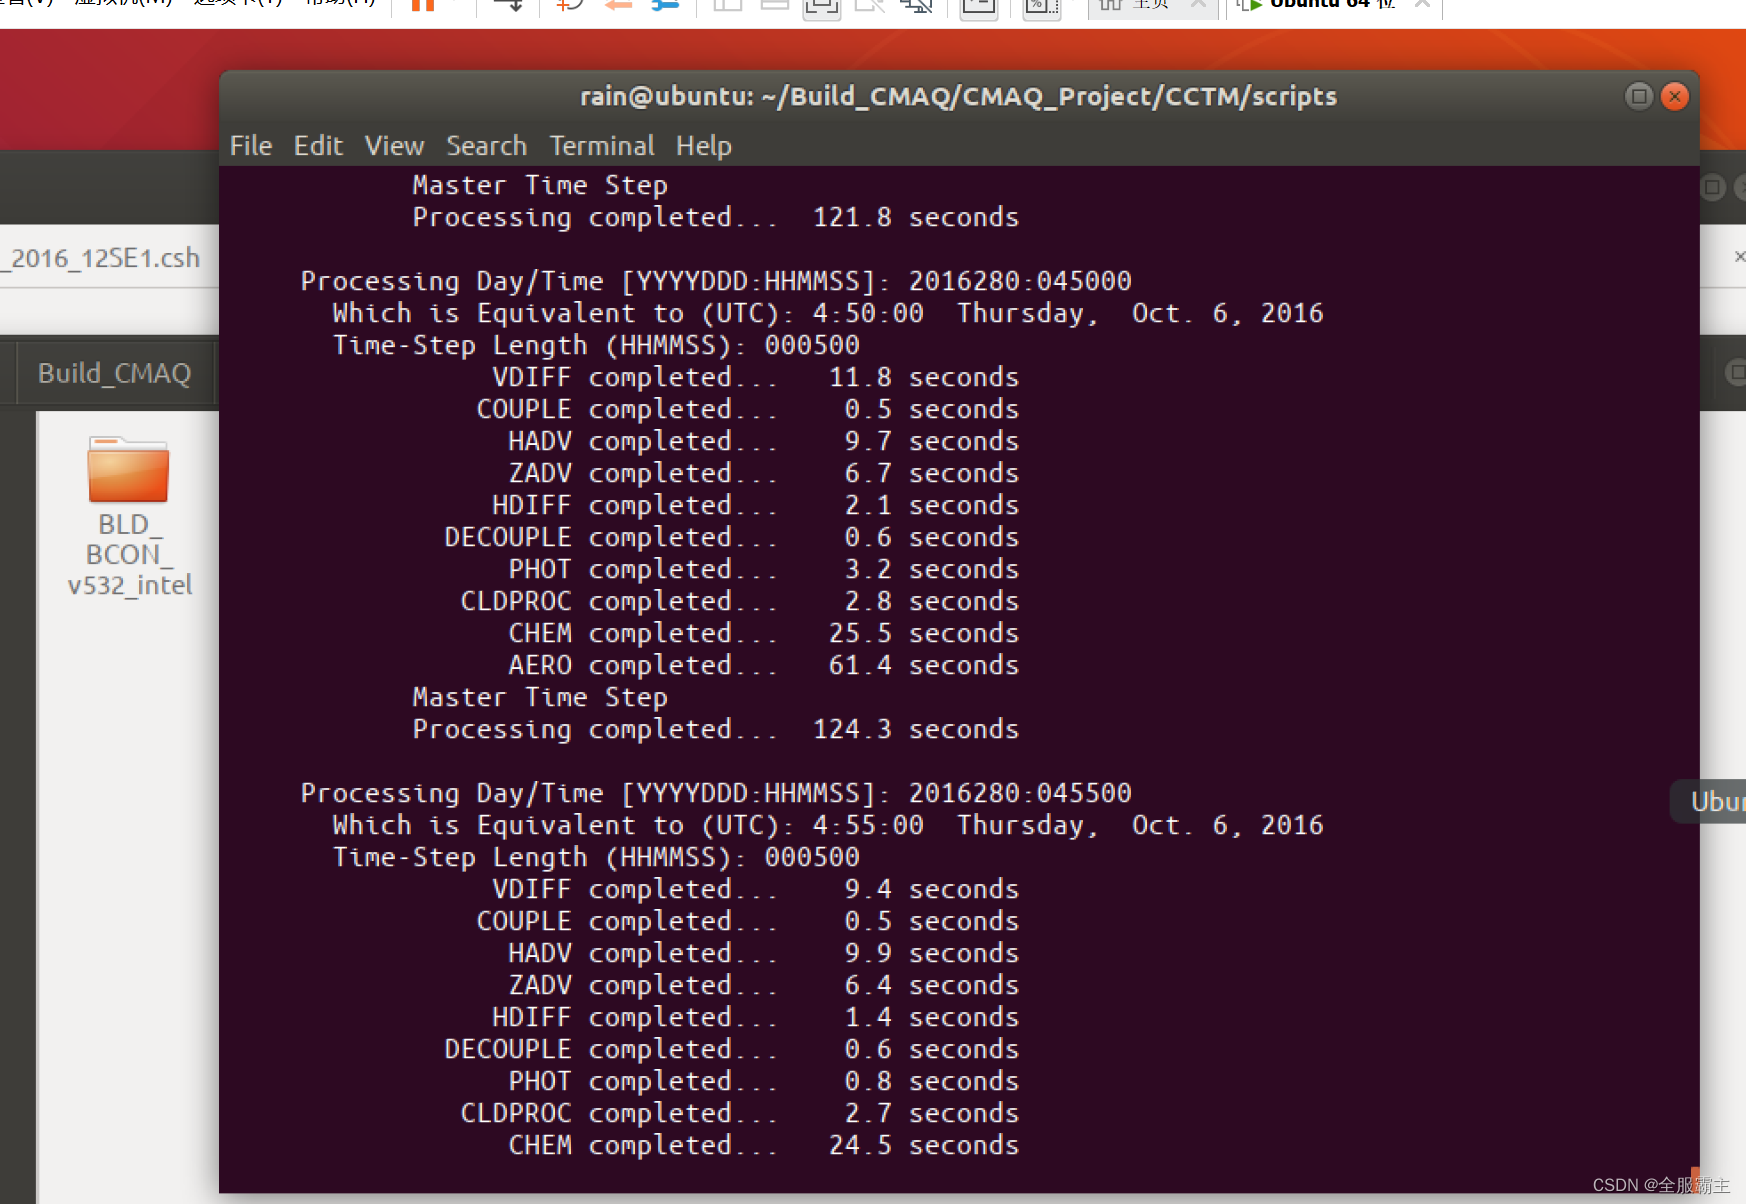
Task: Close the terminal window with the red button
Action: 1675,96
